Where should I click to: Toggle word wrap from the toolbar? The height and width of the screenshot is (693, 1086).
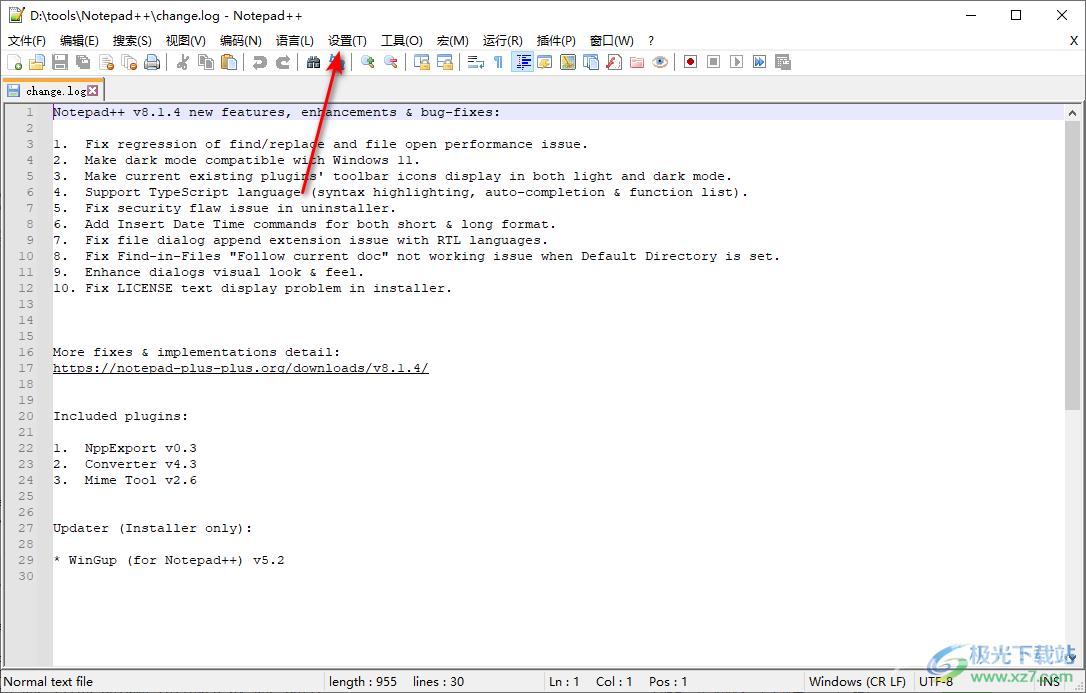(x=475, y=62)
